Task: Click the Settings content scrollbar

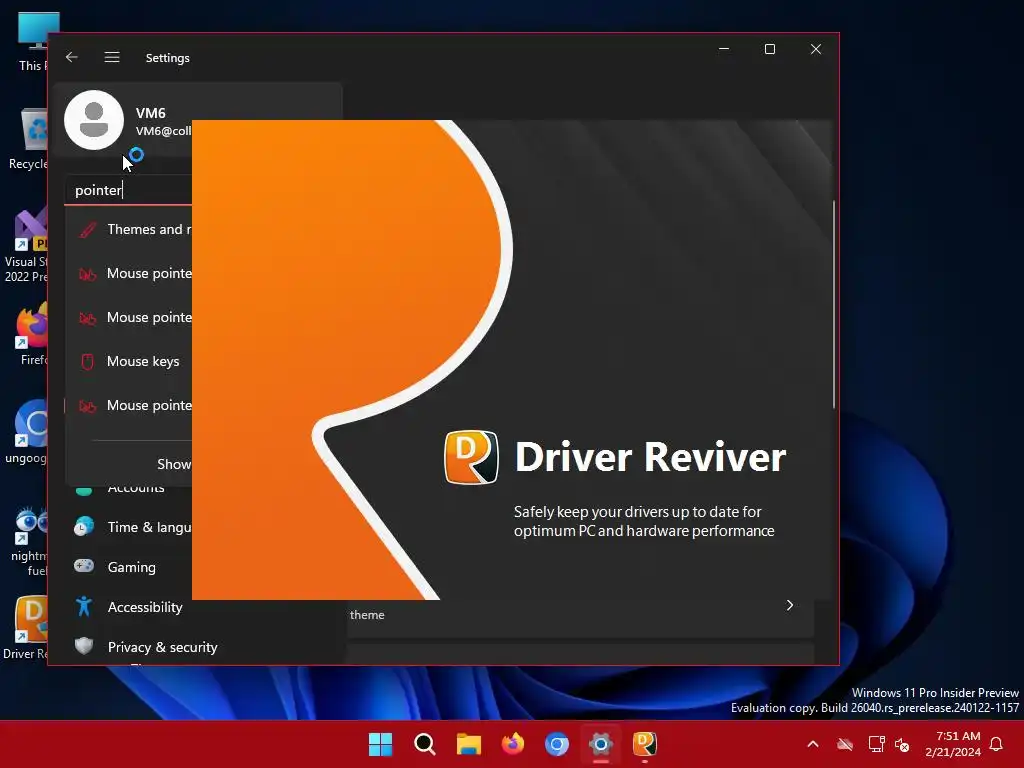Action: tap(834, 304)
